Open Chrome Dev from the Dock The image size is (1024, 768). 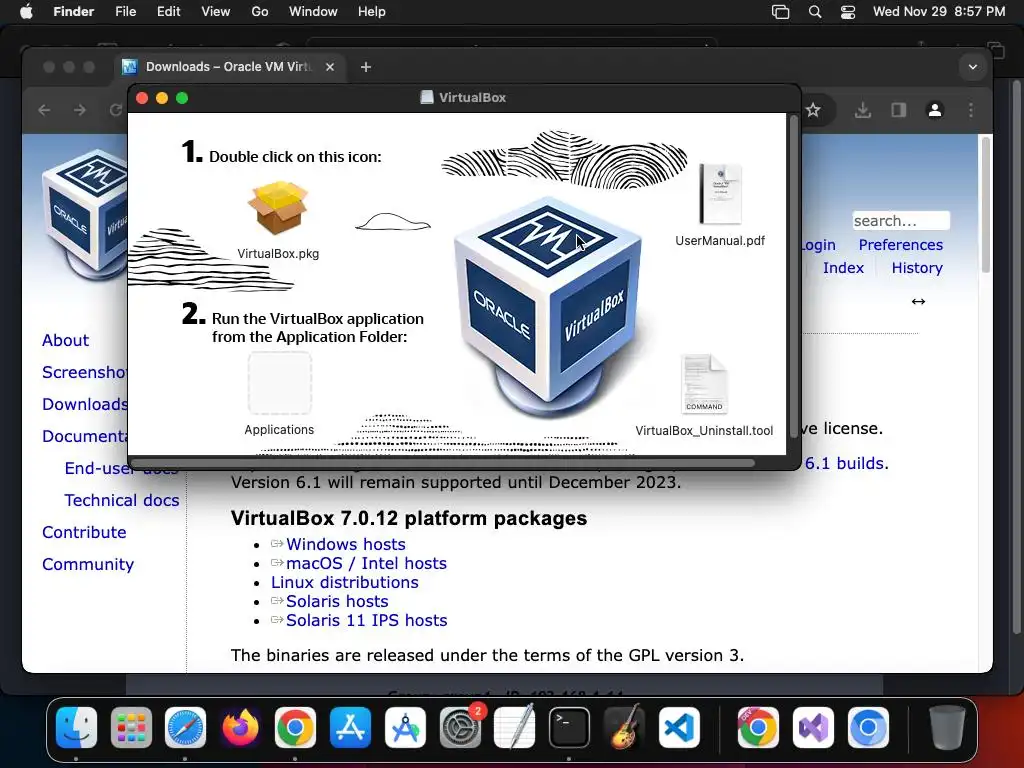pyautogui.click(x=758, y=727)
